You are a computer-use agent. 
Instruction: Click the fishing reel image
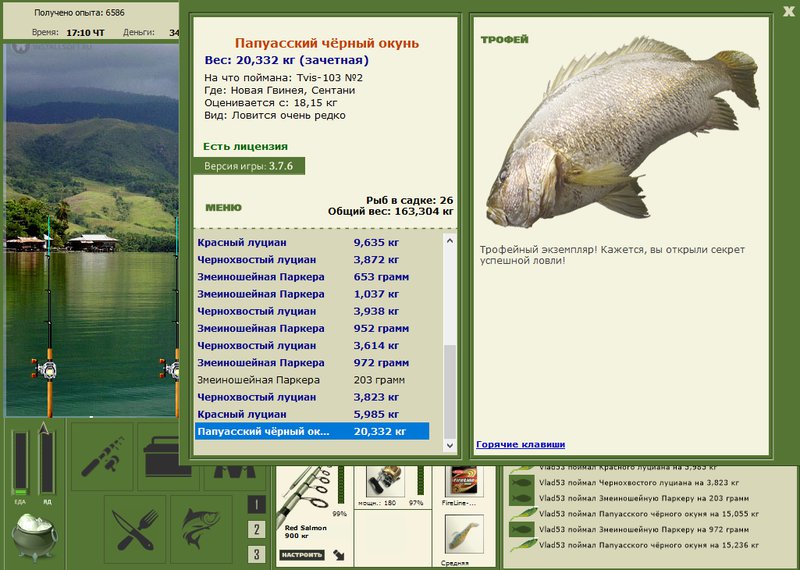(x=385, y=481)
